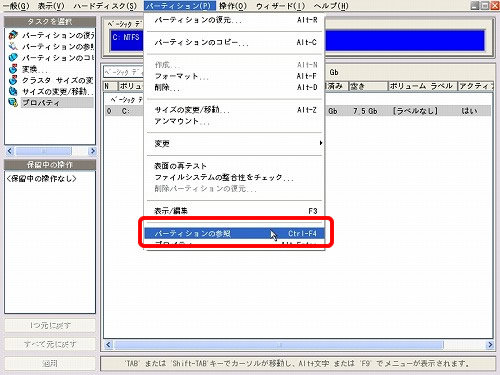Click the すべて元に戻す button

50,344
